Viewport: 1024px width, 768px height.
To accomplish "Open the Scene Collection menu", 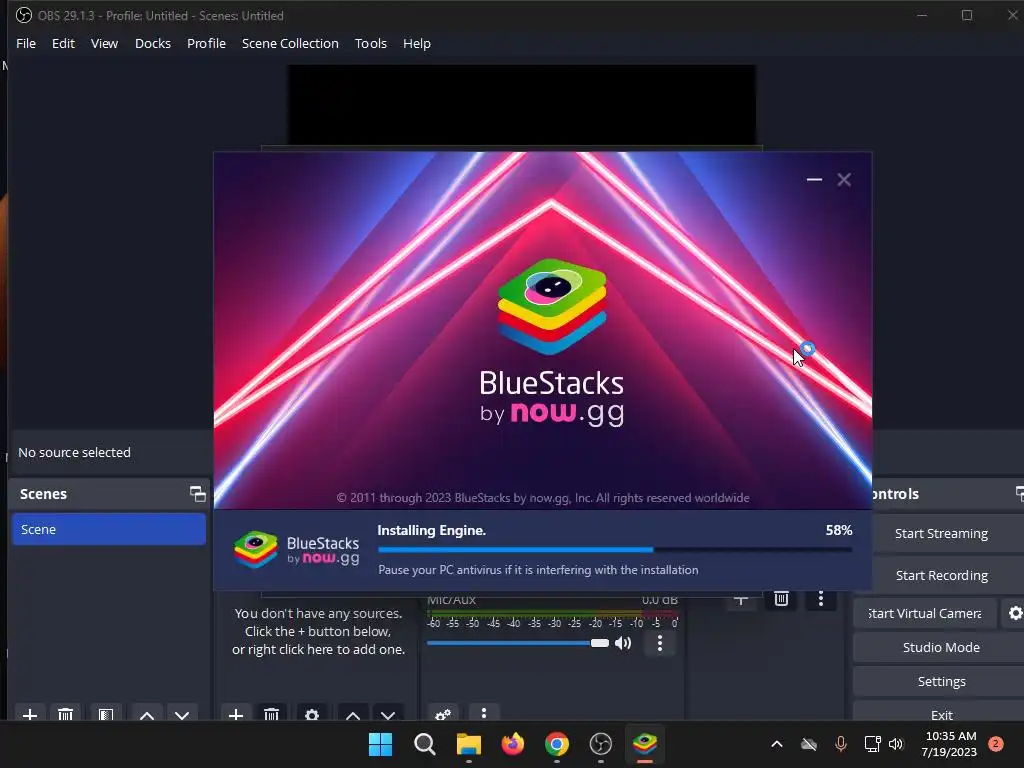I will click(290, 43).
